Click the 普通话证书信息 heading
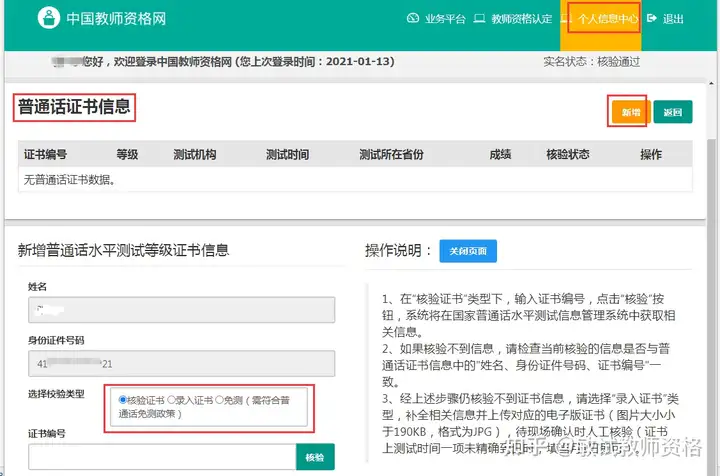The image size is (720, 476). (74, 107)
